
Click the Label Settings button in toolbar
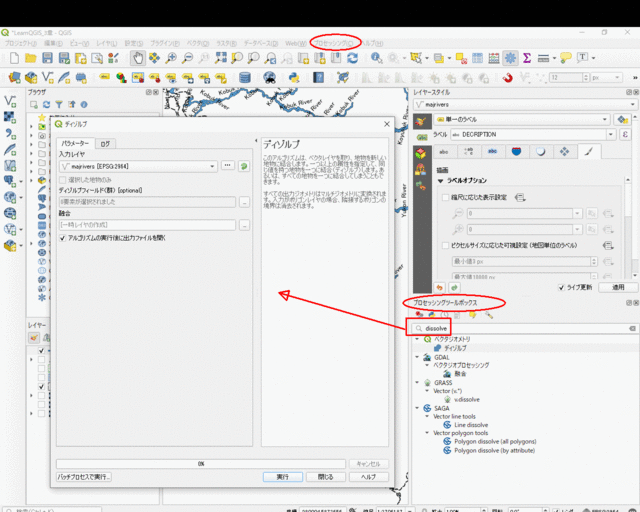pyautogui.click(x=104, y=77)
